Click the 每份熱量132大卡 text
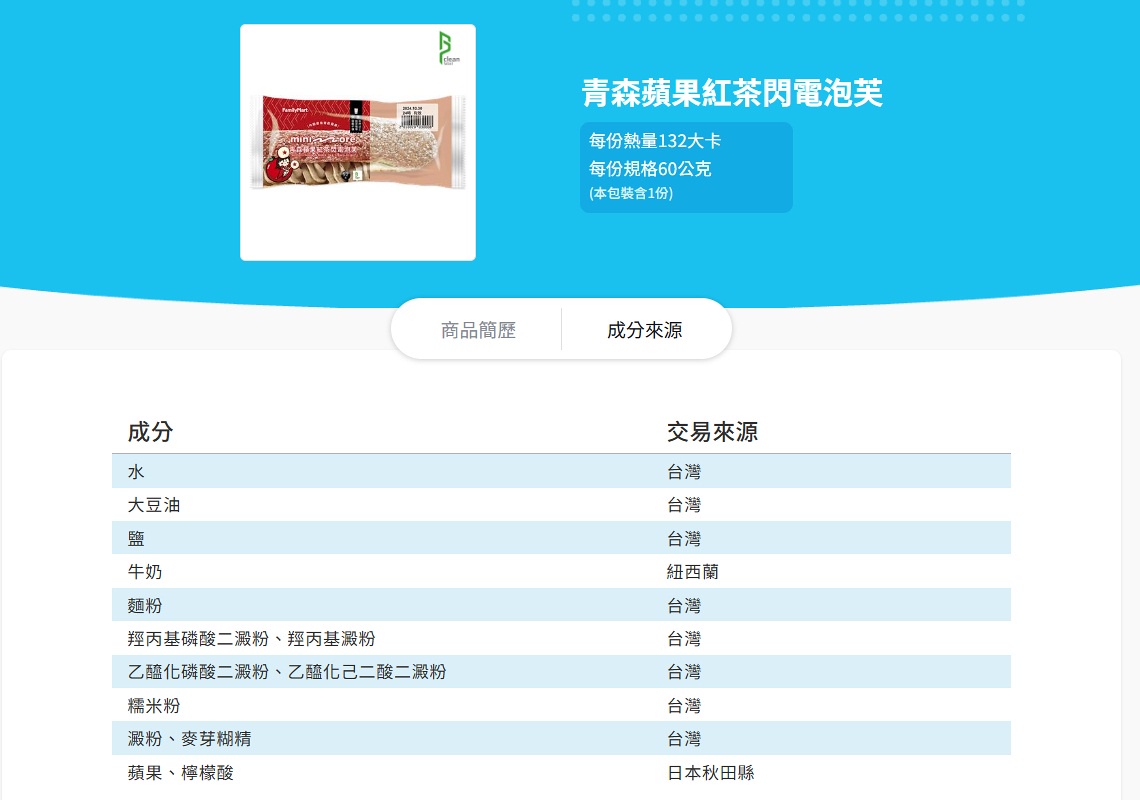Viewport: 1140px width, 800px height. coord(655,141)
